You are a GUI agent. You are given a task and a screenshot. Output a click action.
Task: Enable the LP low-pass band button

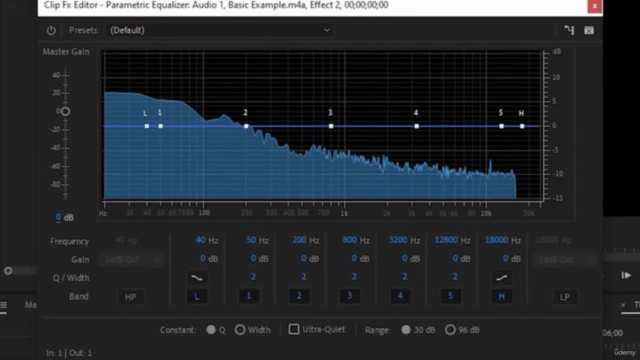click(565, 297)
